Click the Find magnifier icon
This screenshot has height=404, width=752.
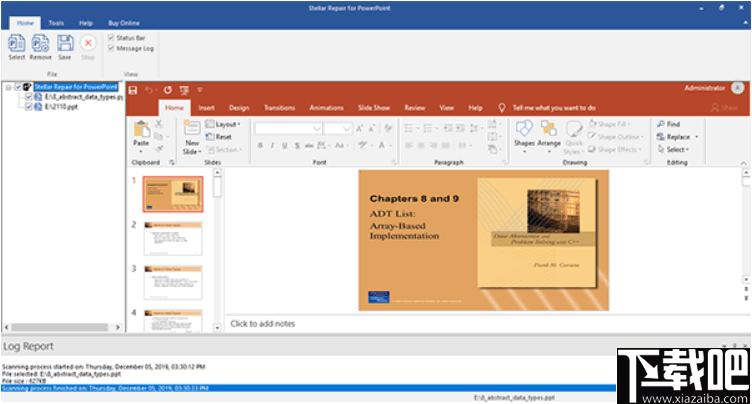[661, 124]
